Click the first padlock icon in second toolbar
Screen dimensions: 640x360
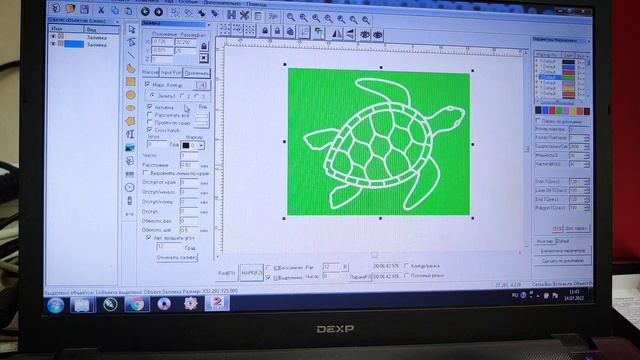[265, 31]
